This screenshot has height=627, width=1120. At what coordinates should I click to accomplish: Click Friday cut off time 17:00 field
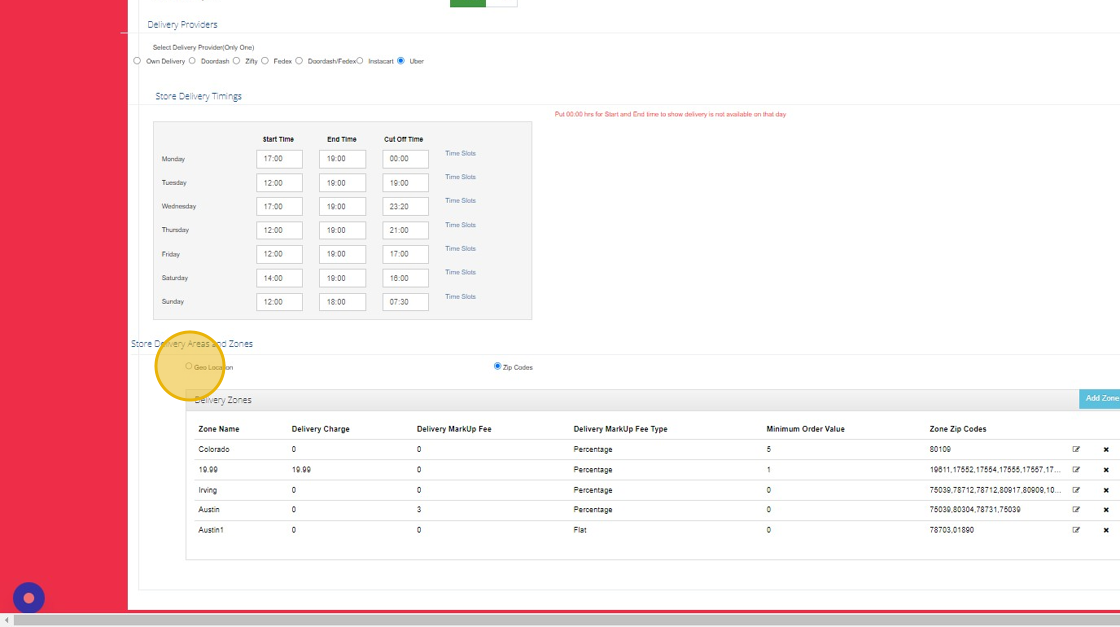405,254
